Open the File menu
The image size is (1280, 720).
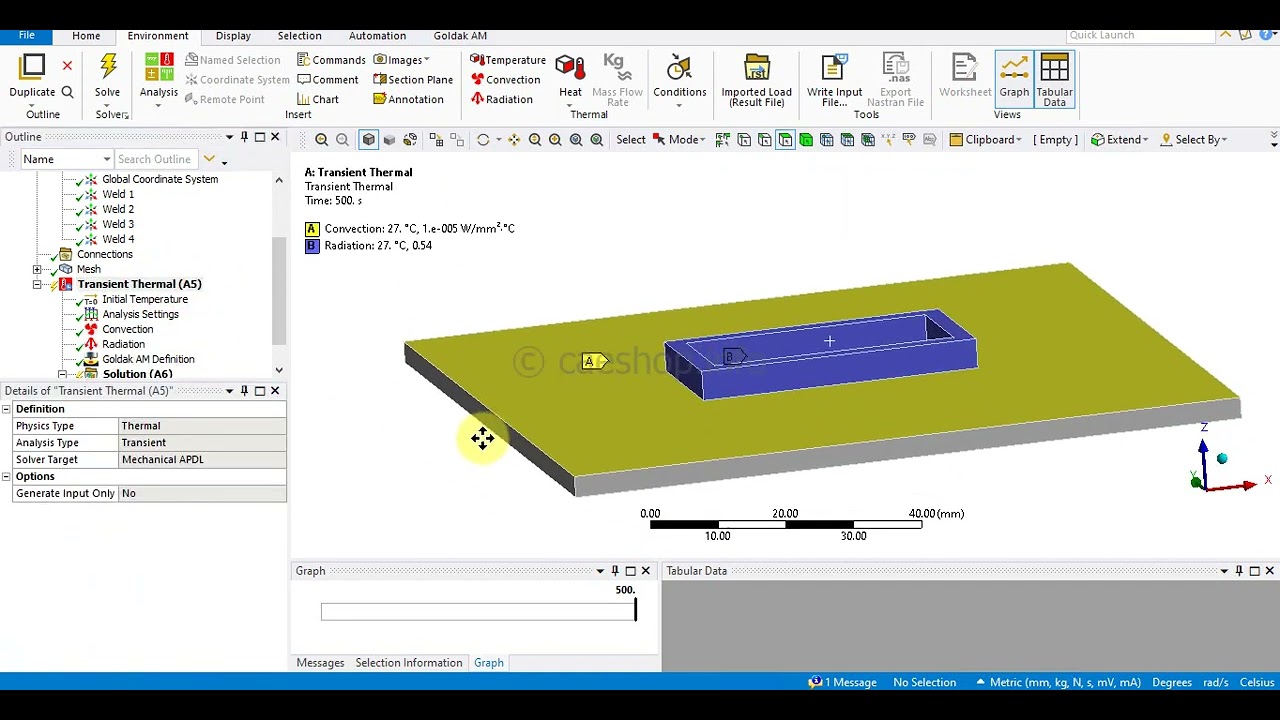point(26,35)
